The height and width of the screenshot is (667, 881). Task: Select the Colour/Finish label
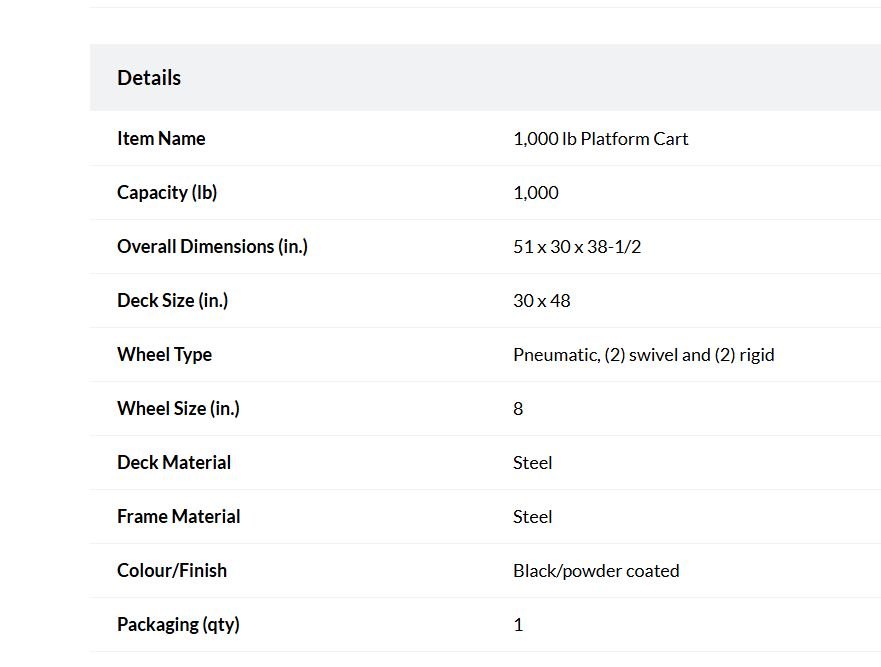click(x=172, y=570)
